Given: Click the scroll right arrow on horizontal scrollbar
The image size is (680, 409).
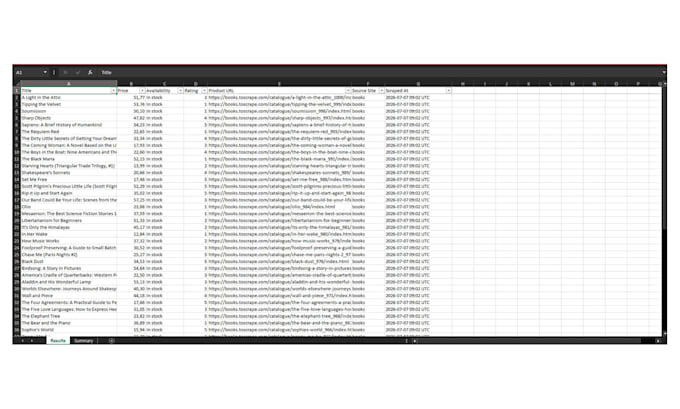Looking at the screenshot, I should coord(658,341).
